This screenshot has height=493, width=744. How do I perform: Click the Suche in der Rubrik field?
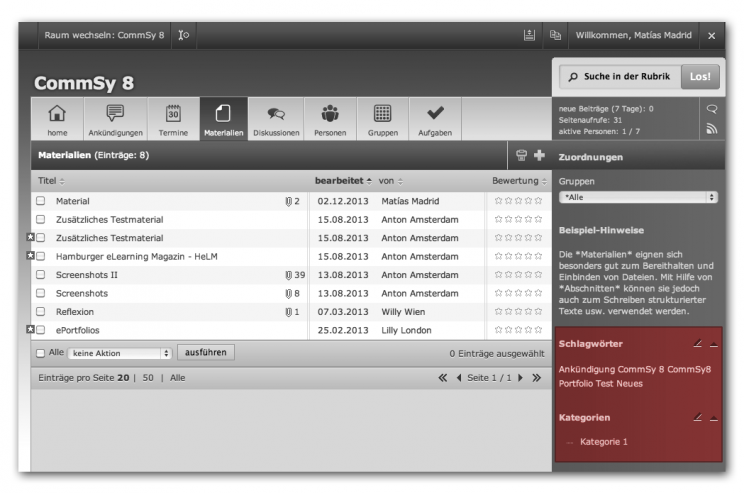pos(620,76)
